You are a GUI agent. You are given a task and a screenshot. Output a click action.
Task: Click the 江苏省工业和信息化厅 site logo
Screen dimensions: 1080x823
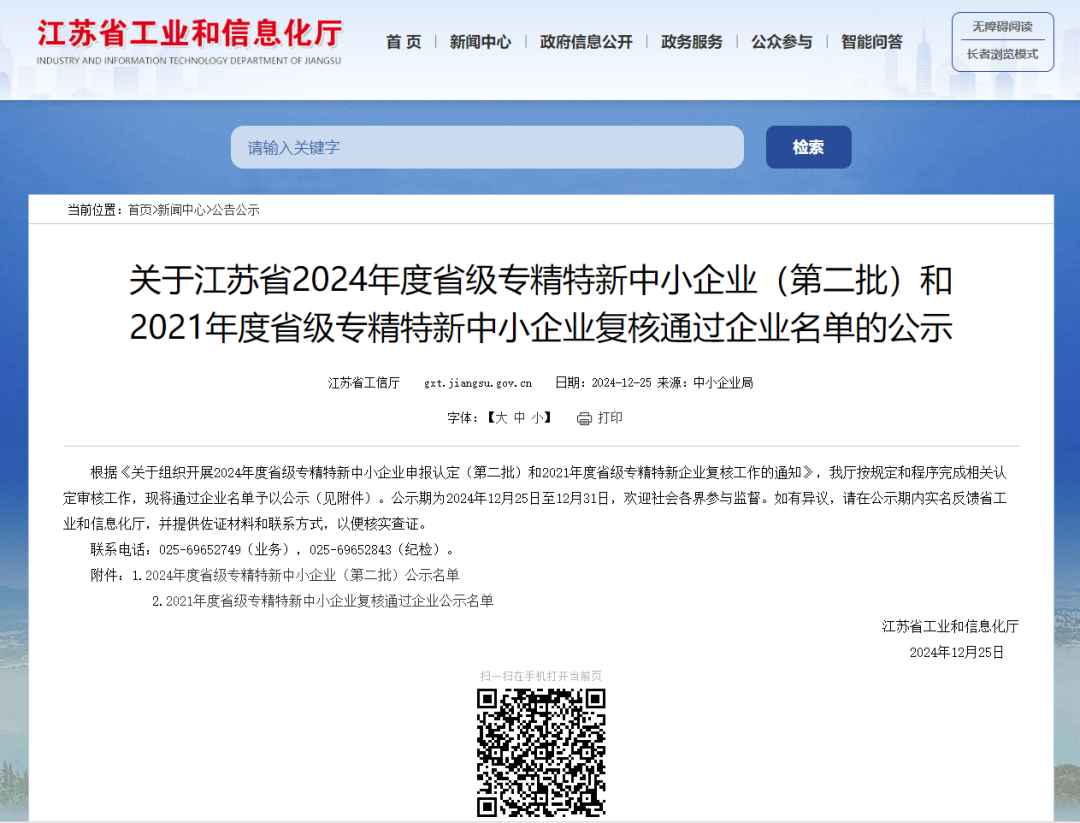click(x=189, y=42)
